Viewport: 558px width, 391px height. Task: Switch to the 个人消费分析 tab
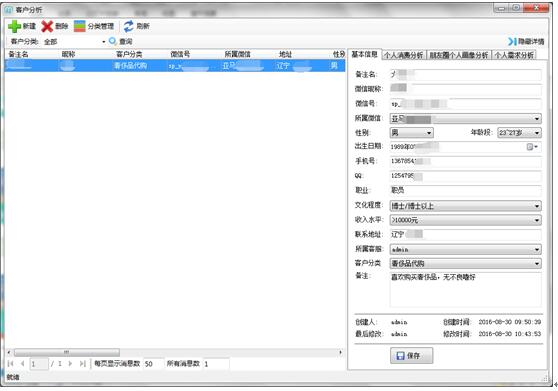point(404,55)
